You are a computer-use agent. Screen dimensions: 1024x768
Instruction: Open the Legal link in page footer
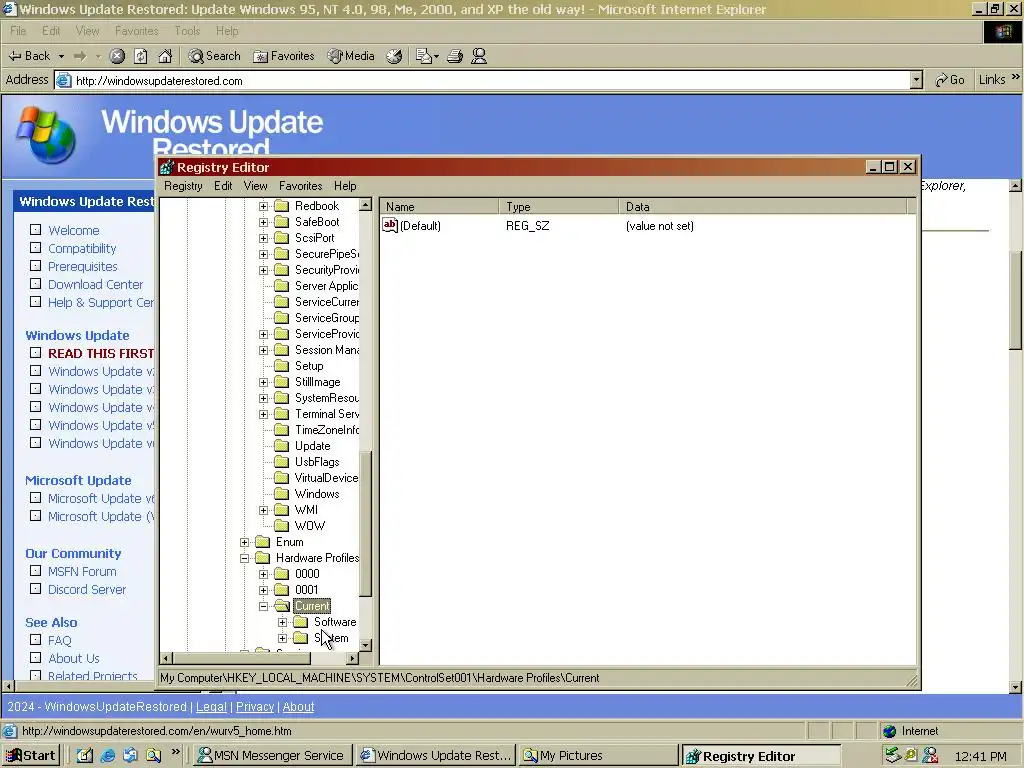tap(212, 707)
